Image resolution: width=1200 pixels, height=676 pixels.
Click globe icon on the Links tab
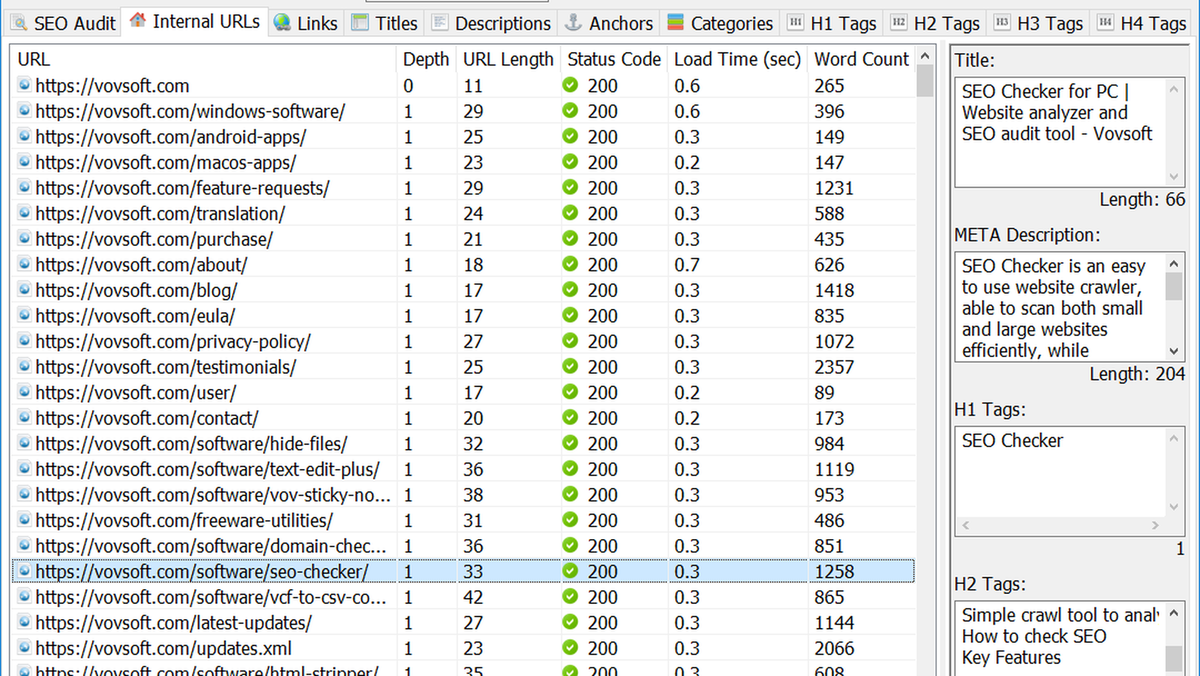click(283, 22)
